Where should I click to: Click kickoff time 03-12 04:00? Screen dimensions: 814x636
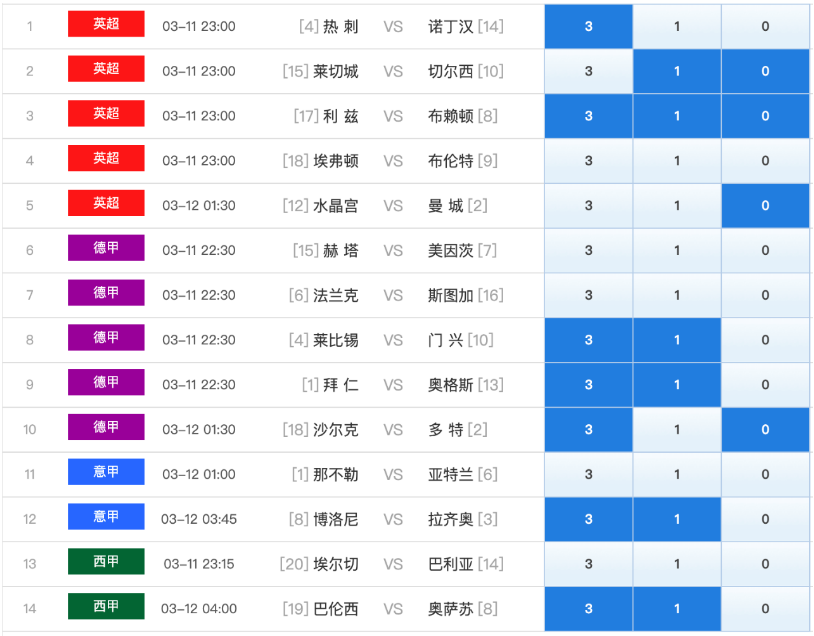pyautogui.click(x=199, y=608)
